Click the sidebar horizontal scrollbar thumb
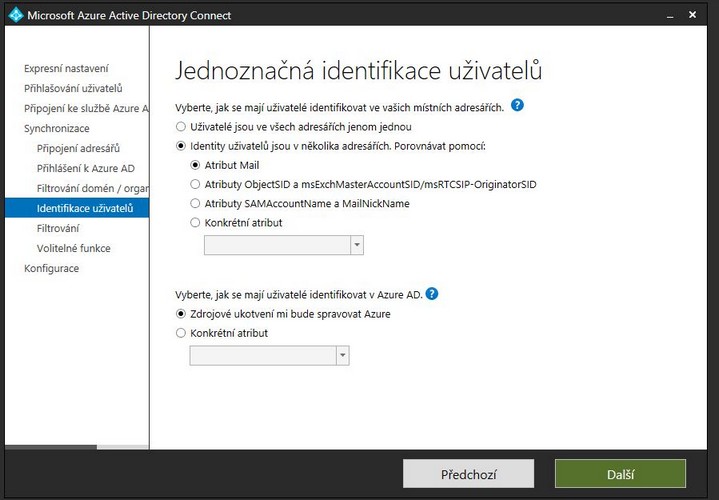Screen dimensions: 719x500 pos(51,447)
